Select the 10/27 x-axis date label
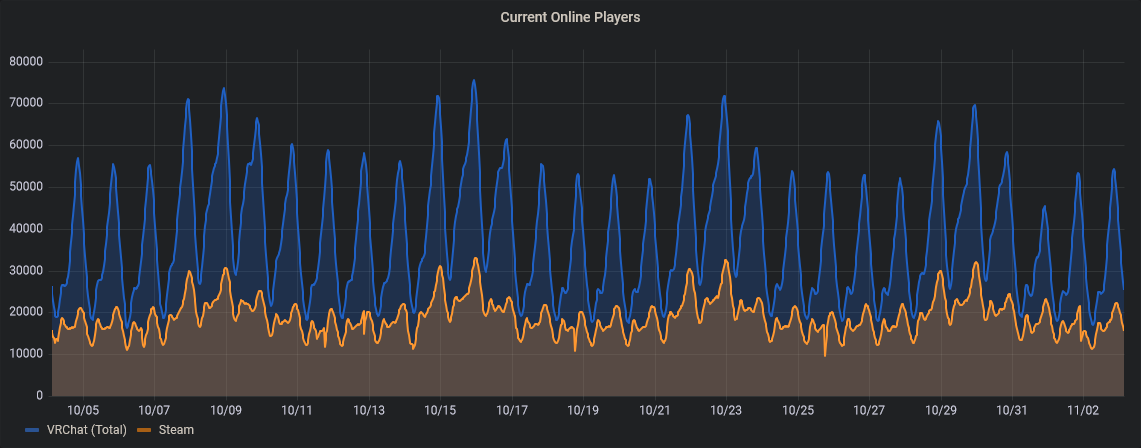The width and height of the screenshot is (1141, 448). click(869, 410)
